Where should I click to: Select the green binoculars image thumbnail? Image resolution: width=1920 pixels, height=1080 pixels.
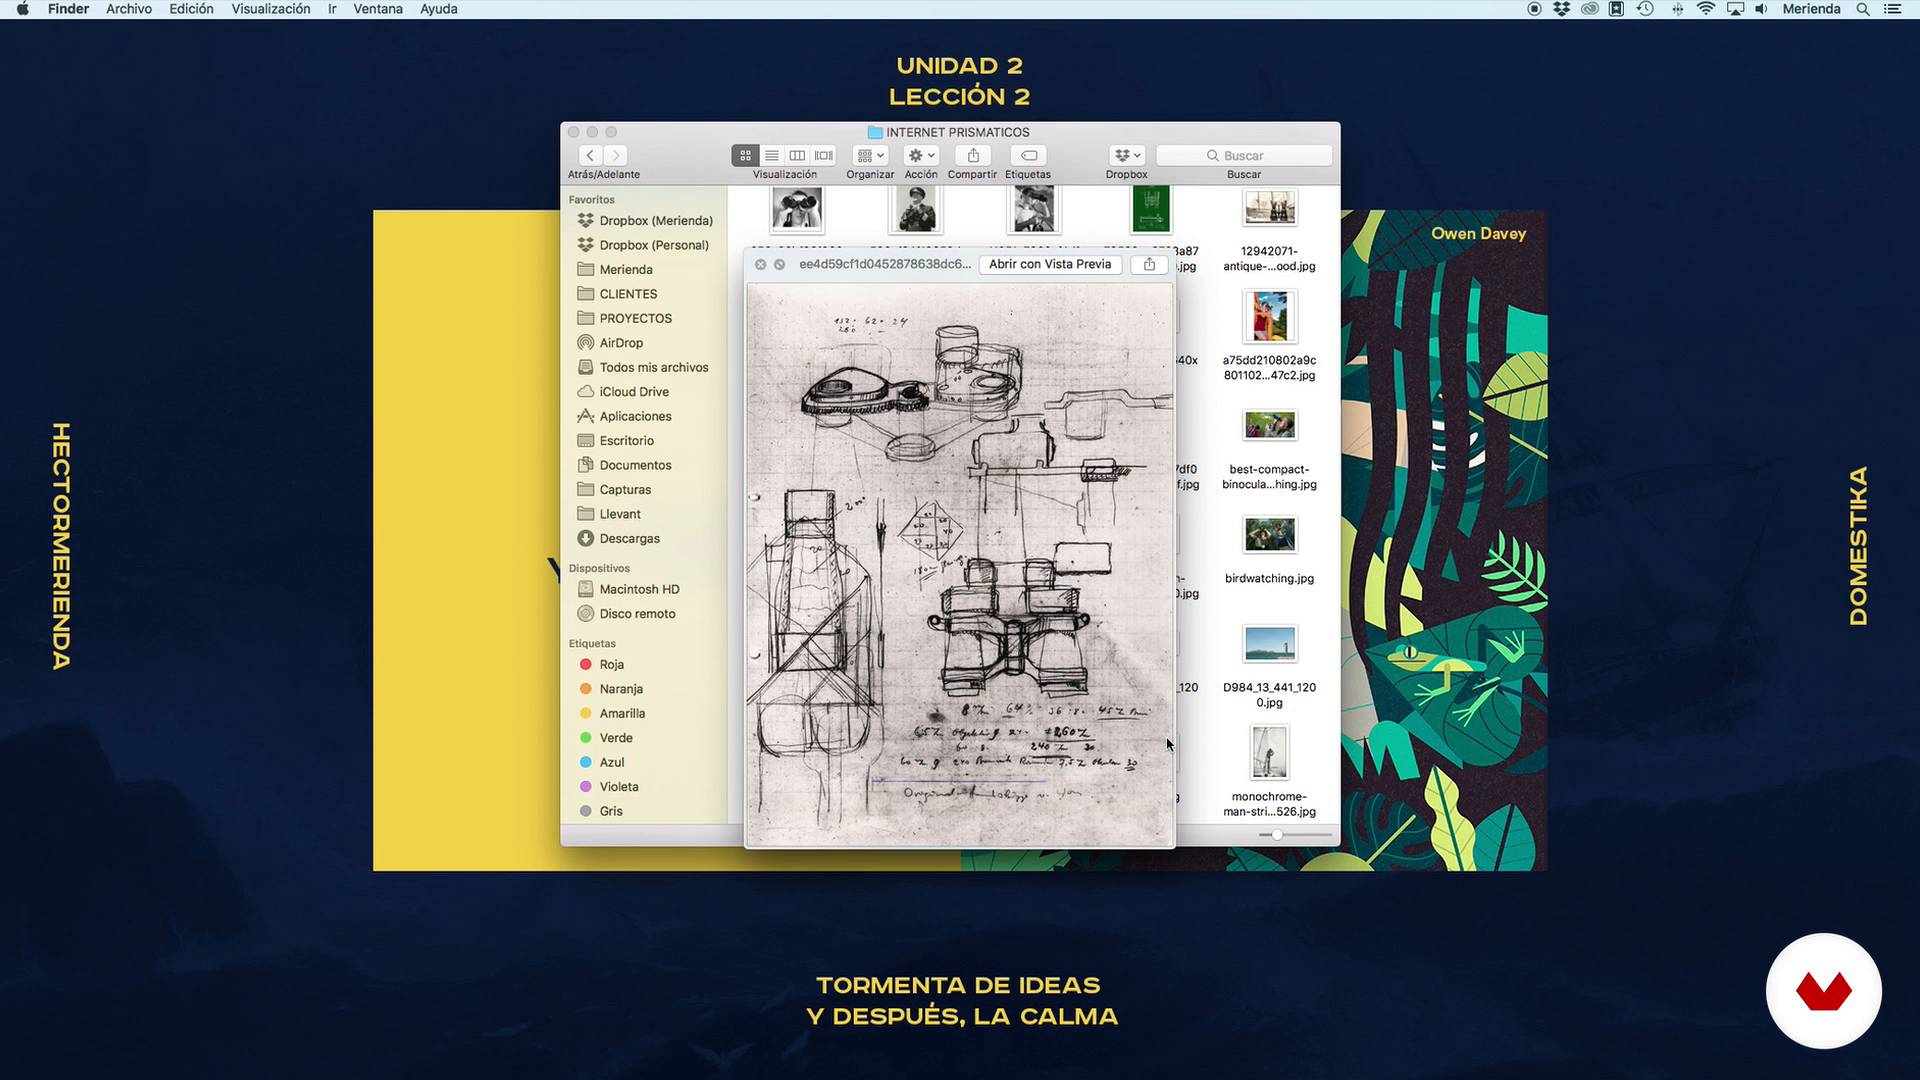[x=1150, y=209]
